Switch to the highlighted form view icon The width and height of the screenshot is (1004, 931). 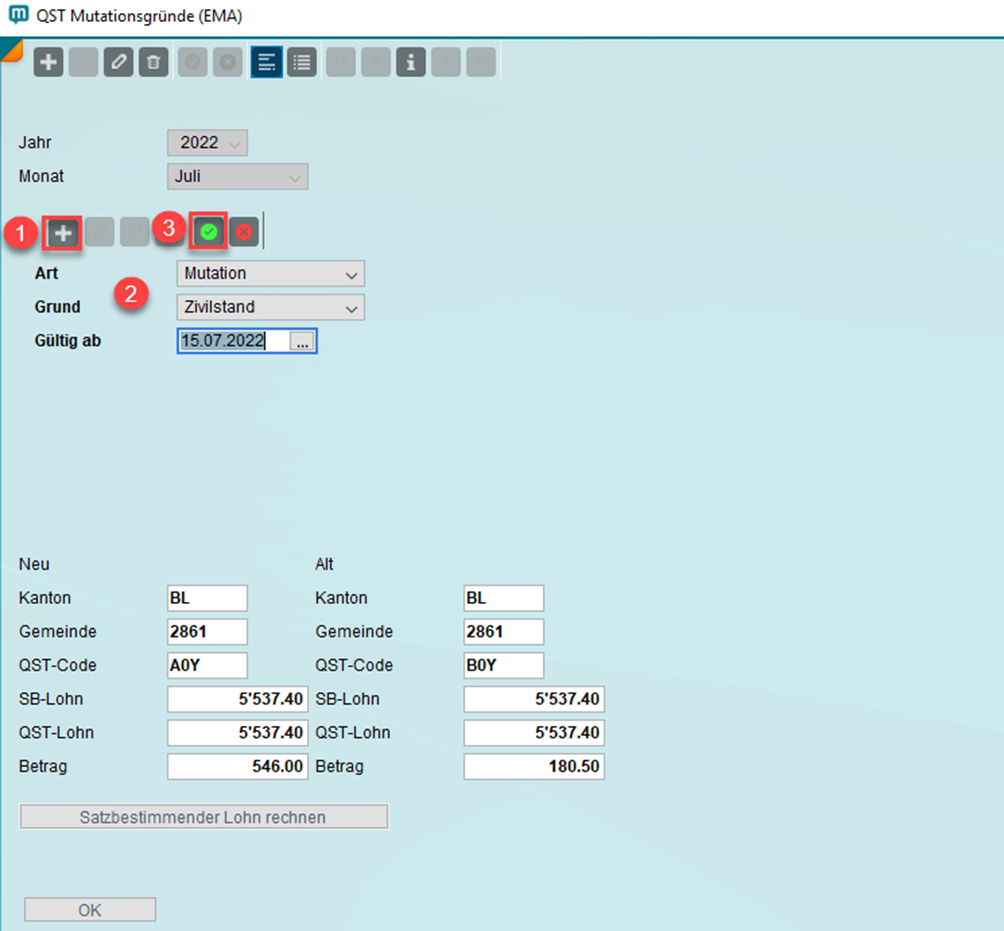(266, 62)
